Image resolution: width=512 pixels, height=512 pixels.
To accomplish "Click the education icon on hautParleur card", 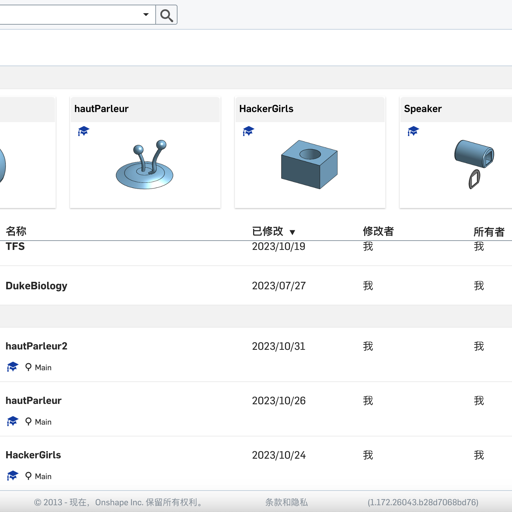I will (x=83, y=131).
